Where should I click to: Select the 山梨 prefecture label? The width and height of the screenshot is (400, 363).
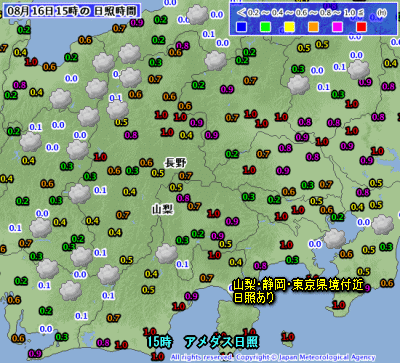[x=163, y=210]
